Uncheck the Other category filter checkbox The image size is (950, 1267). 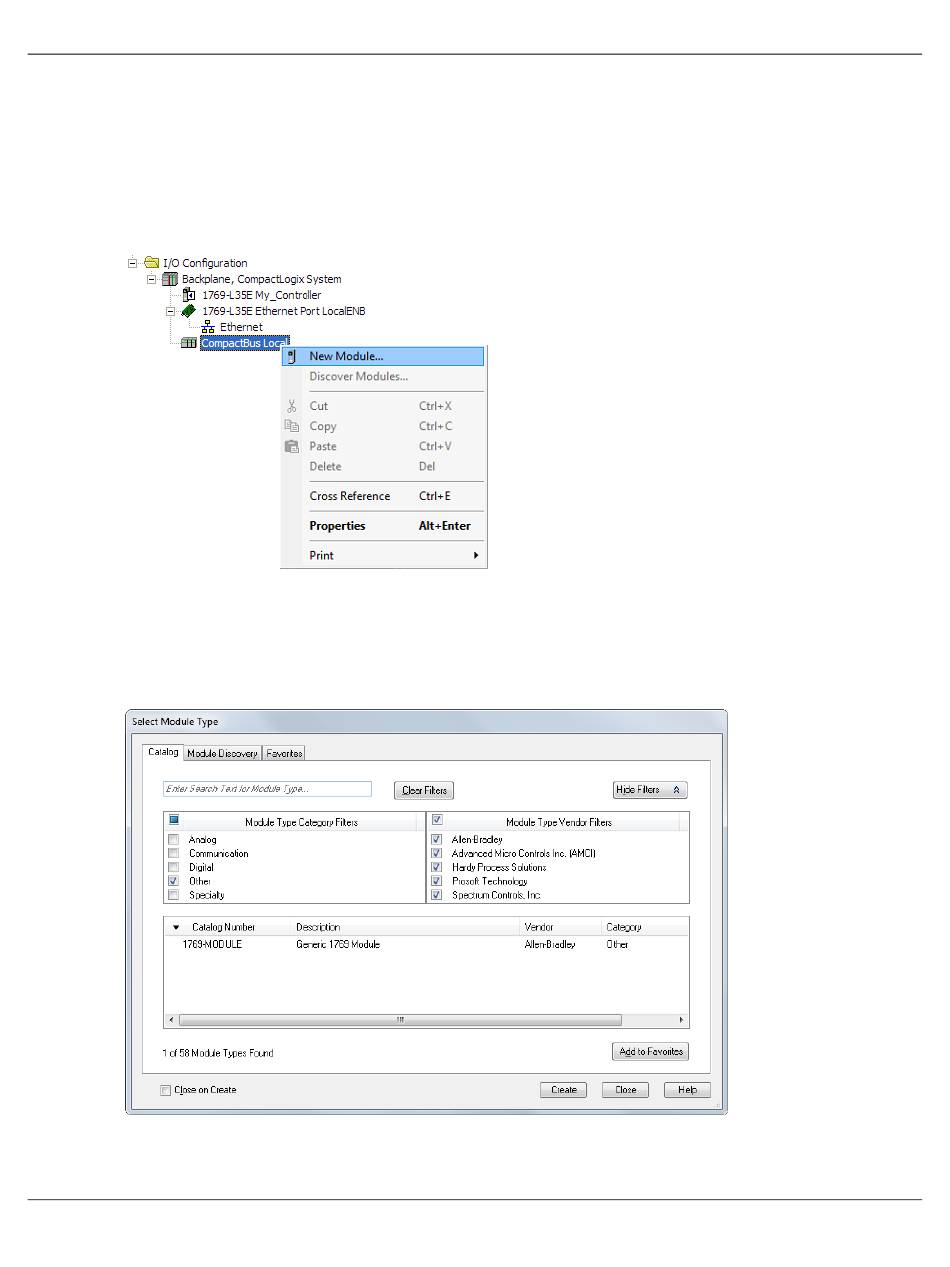coord(174,882)
